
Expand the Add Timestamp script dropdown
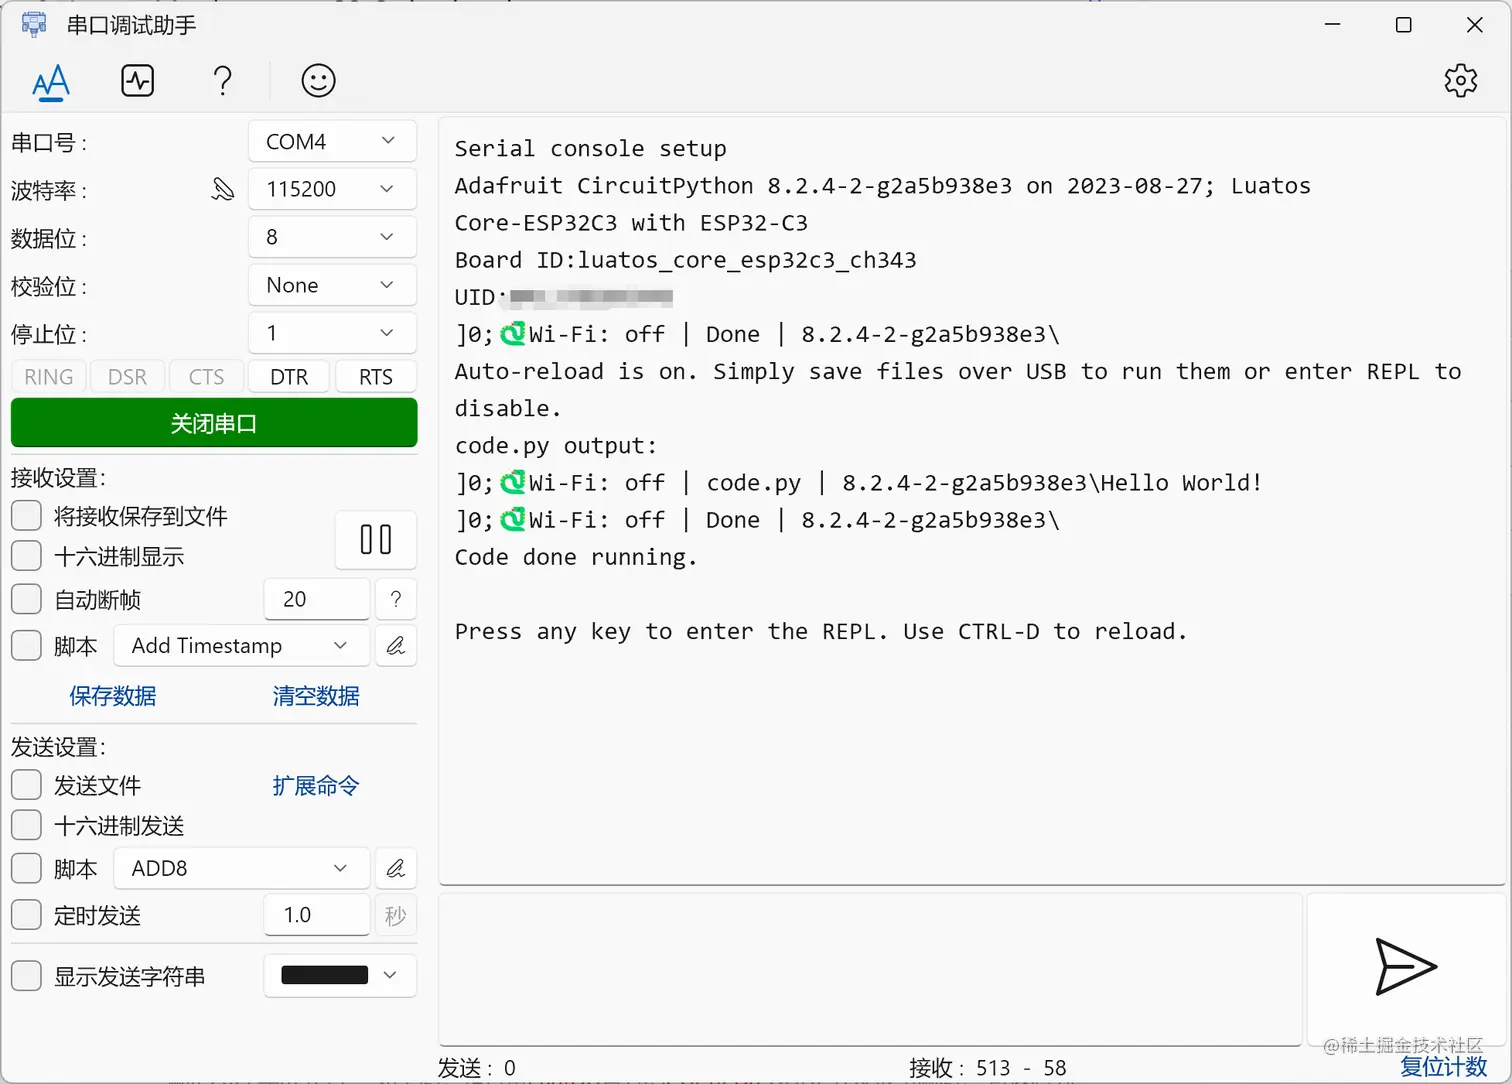(242, 646)
